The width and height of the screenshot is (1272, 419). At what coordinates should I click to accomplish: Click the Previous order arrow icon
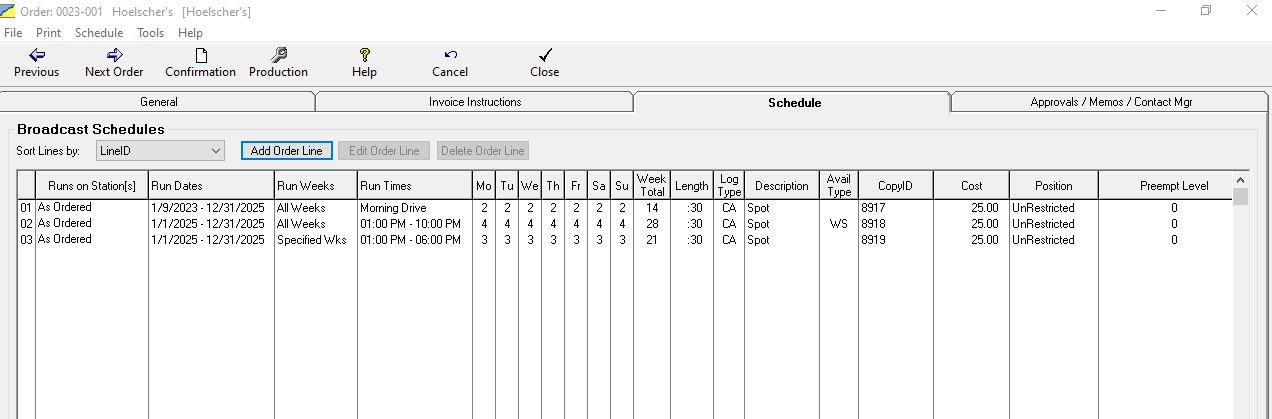[x=36, y=55]
